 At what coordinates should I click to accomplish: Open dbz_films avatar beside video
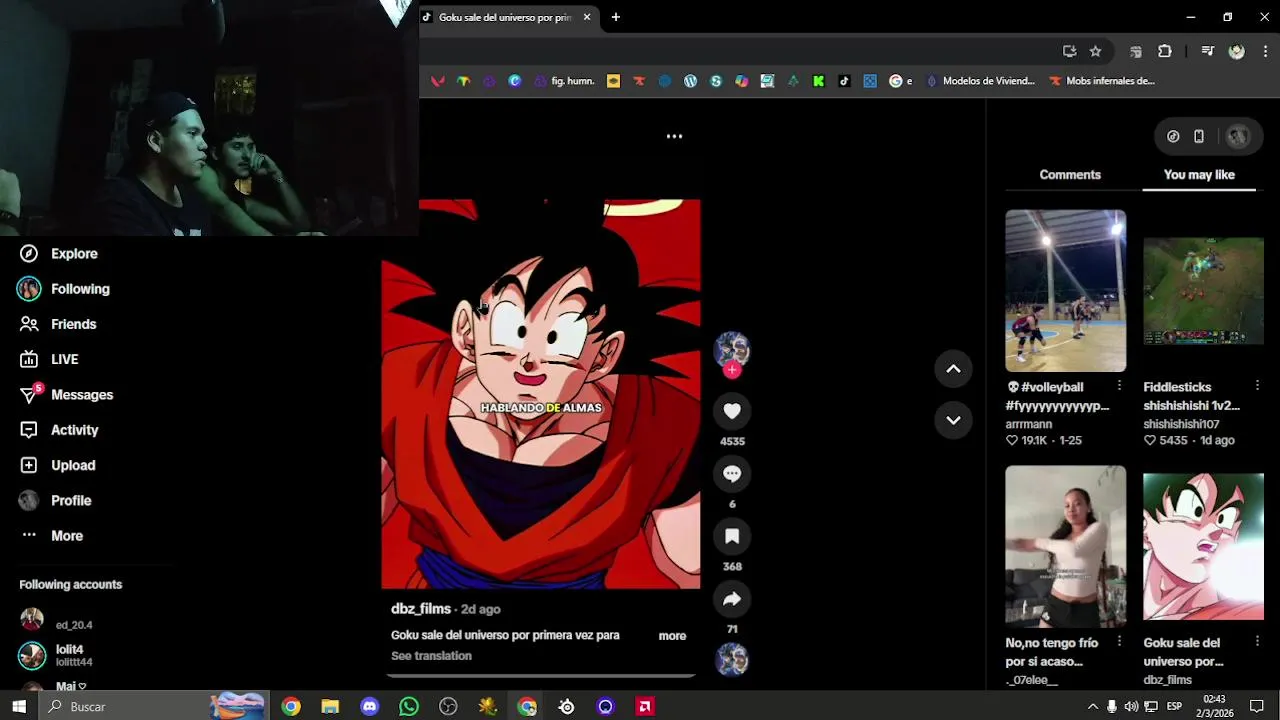[x=732, y=349]
